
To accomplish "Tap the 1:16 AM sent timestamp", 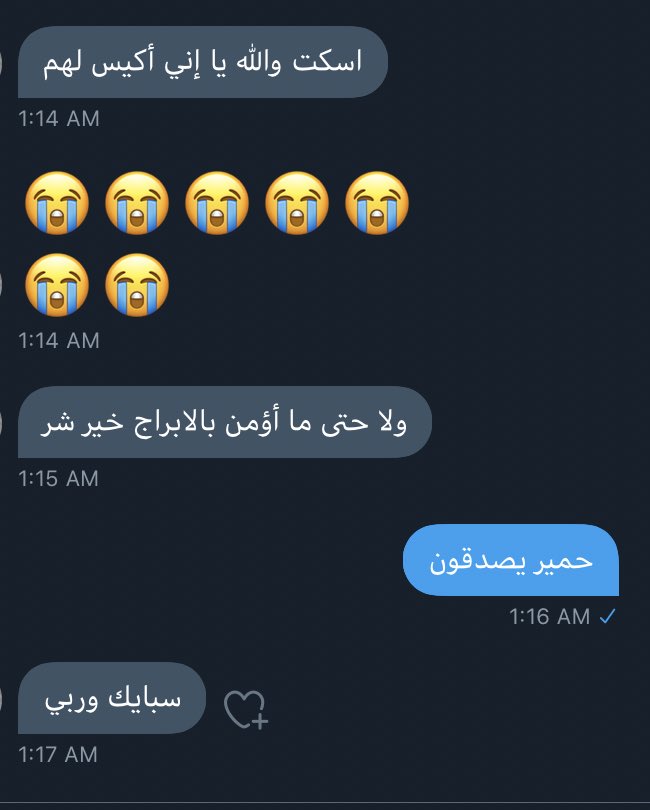I will click(549, 616).
